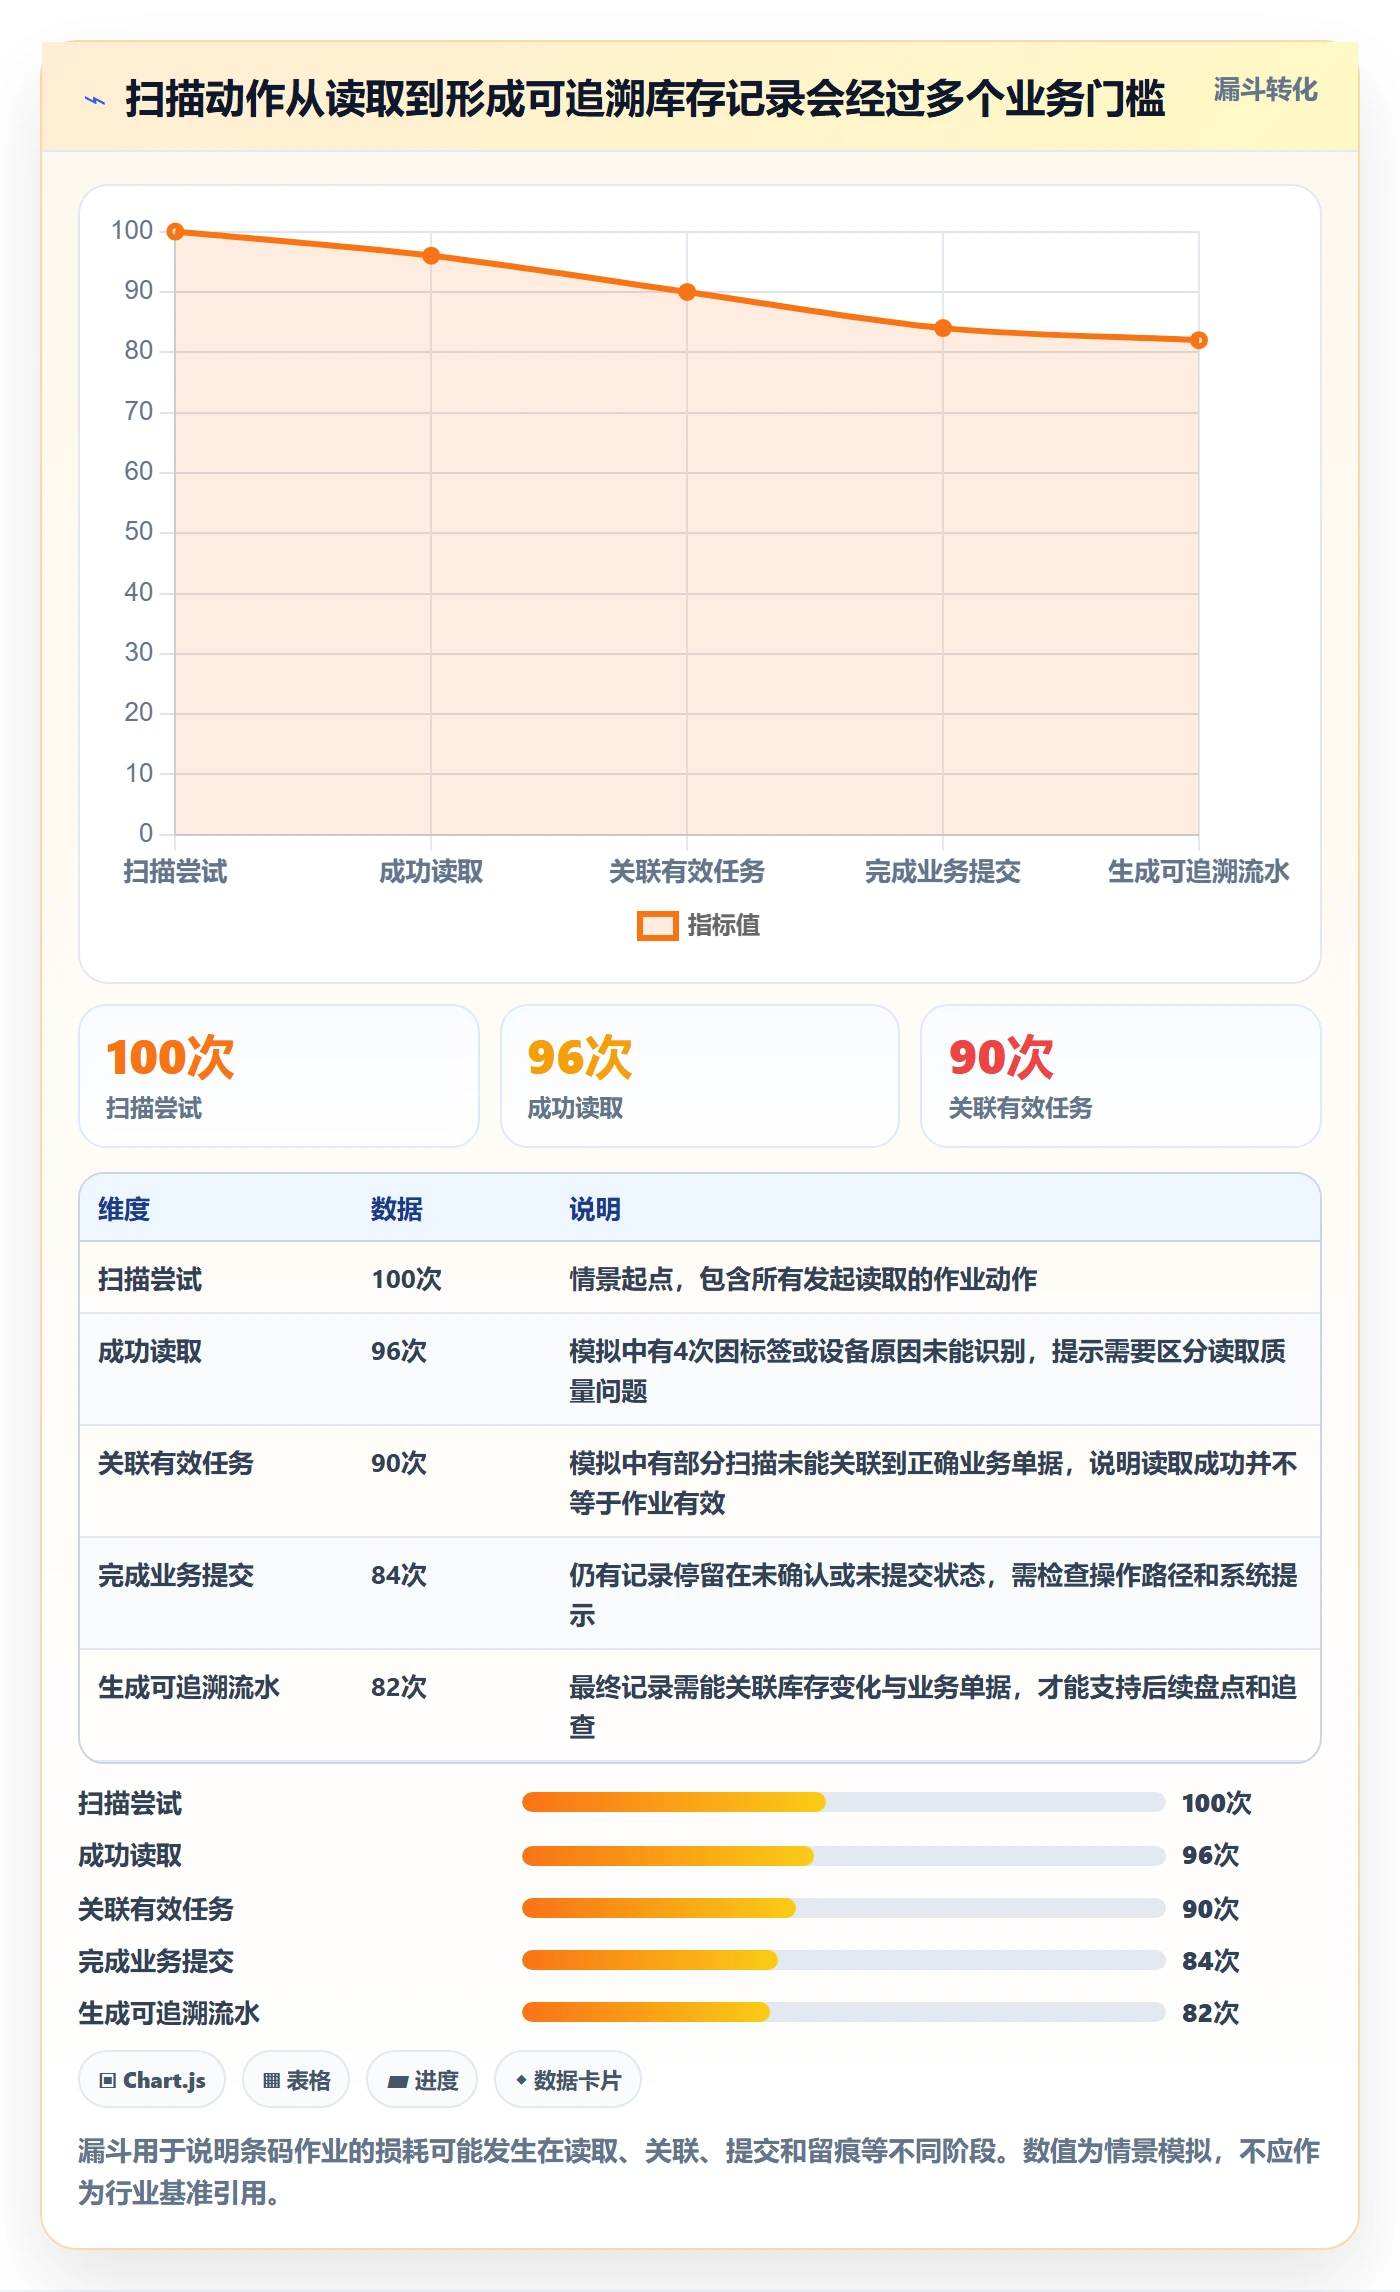1400x2292 pixels.
Task: Click the chart point for 关联有效任务
Action: [687, 292]
